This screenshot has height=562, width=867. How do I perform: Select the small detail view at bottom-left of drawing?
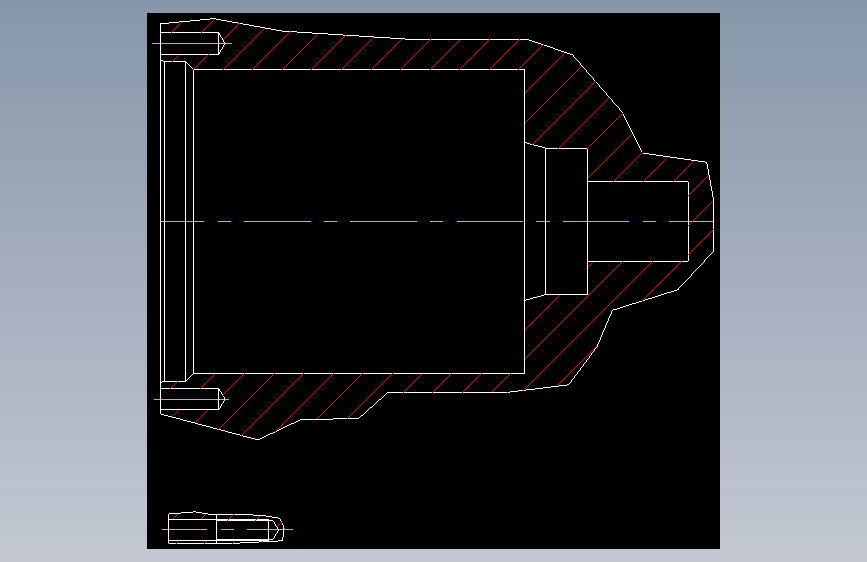227,528
